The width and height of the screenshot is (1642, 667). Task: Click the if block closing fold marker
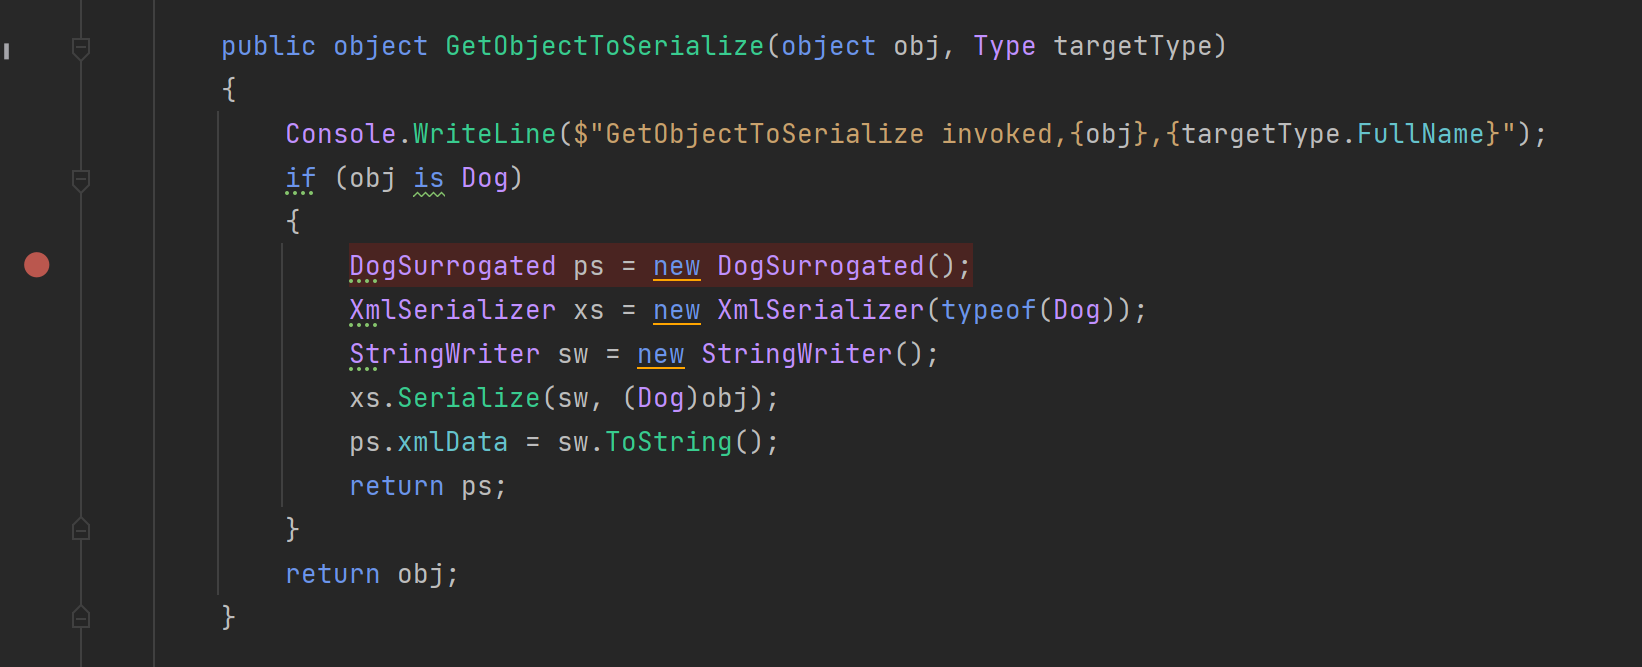point(81,529)
